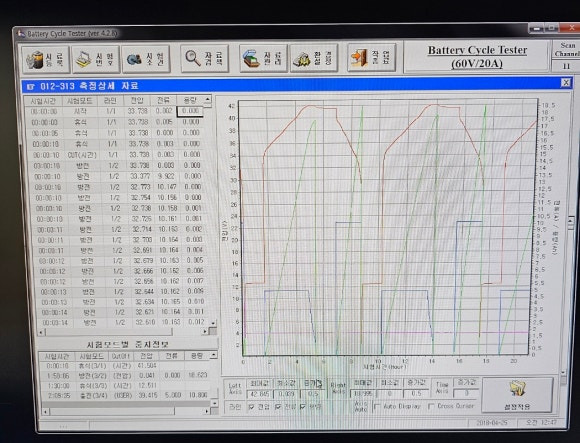Image resolution: width=580 pixels, height=443 pixels.
Task: Apply settings with the folder icon button
Action: [517, 395]
